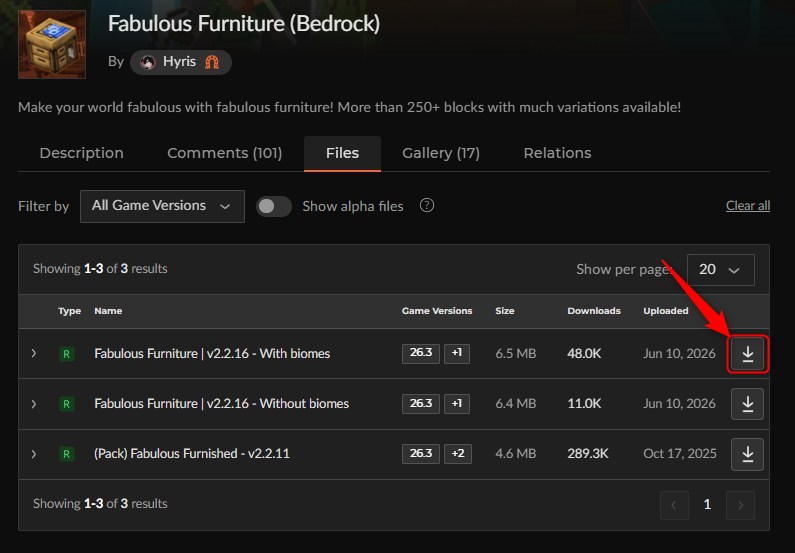
Task: Go to next results page arrow
Action: pyautogui.click(x=740, y=505)
